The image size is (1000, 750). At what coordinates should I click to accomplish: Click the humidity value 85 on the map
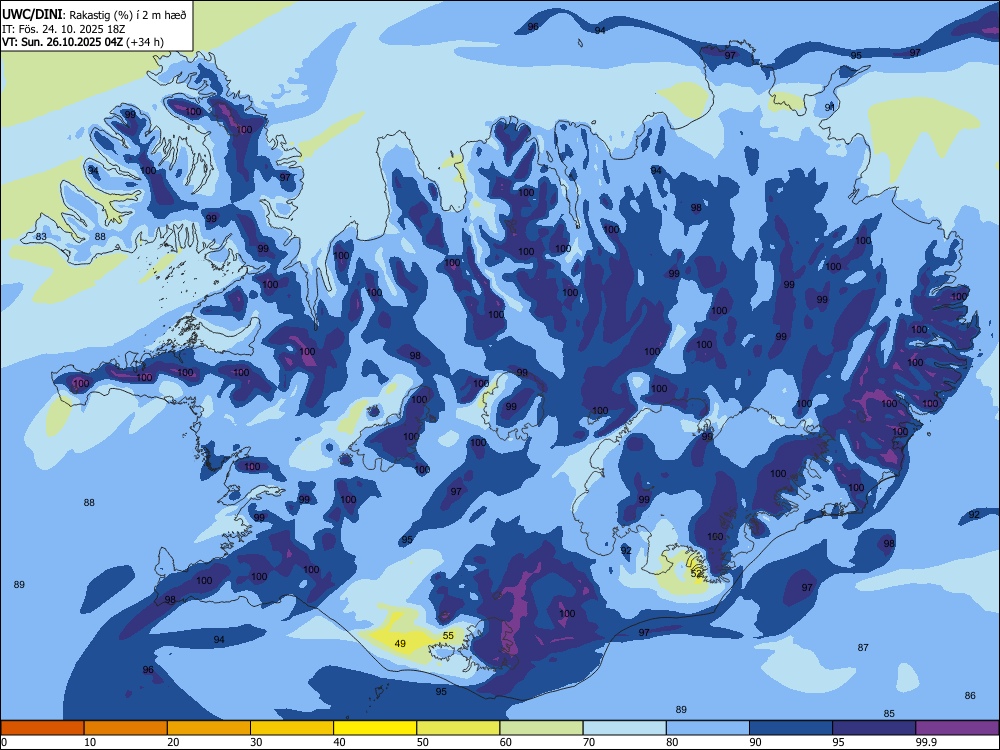pos(889,714)
